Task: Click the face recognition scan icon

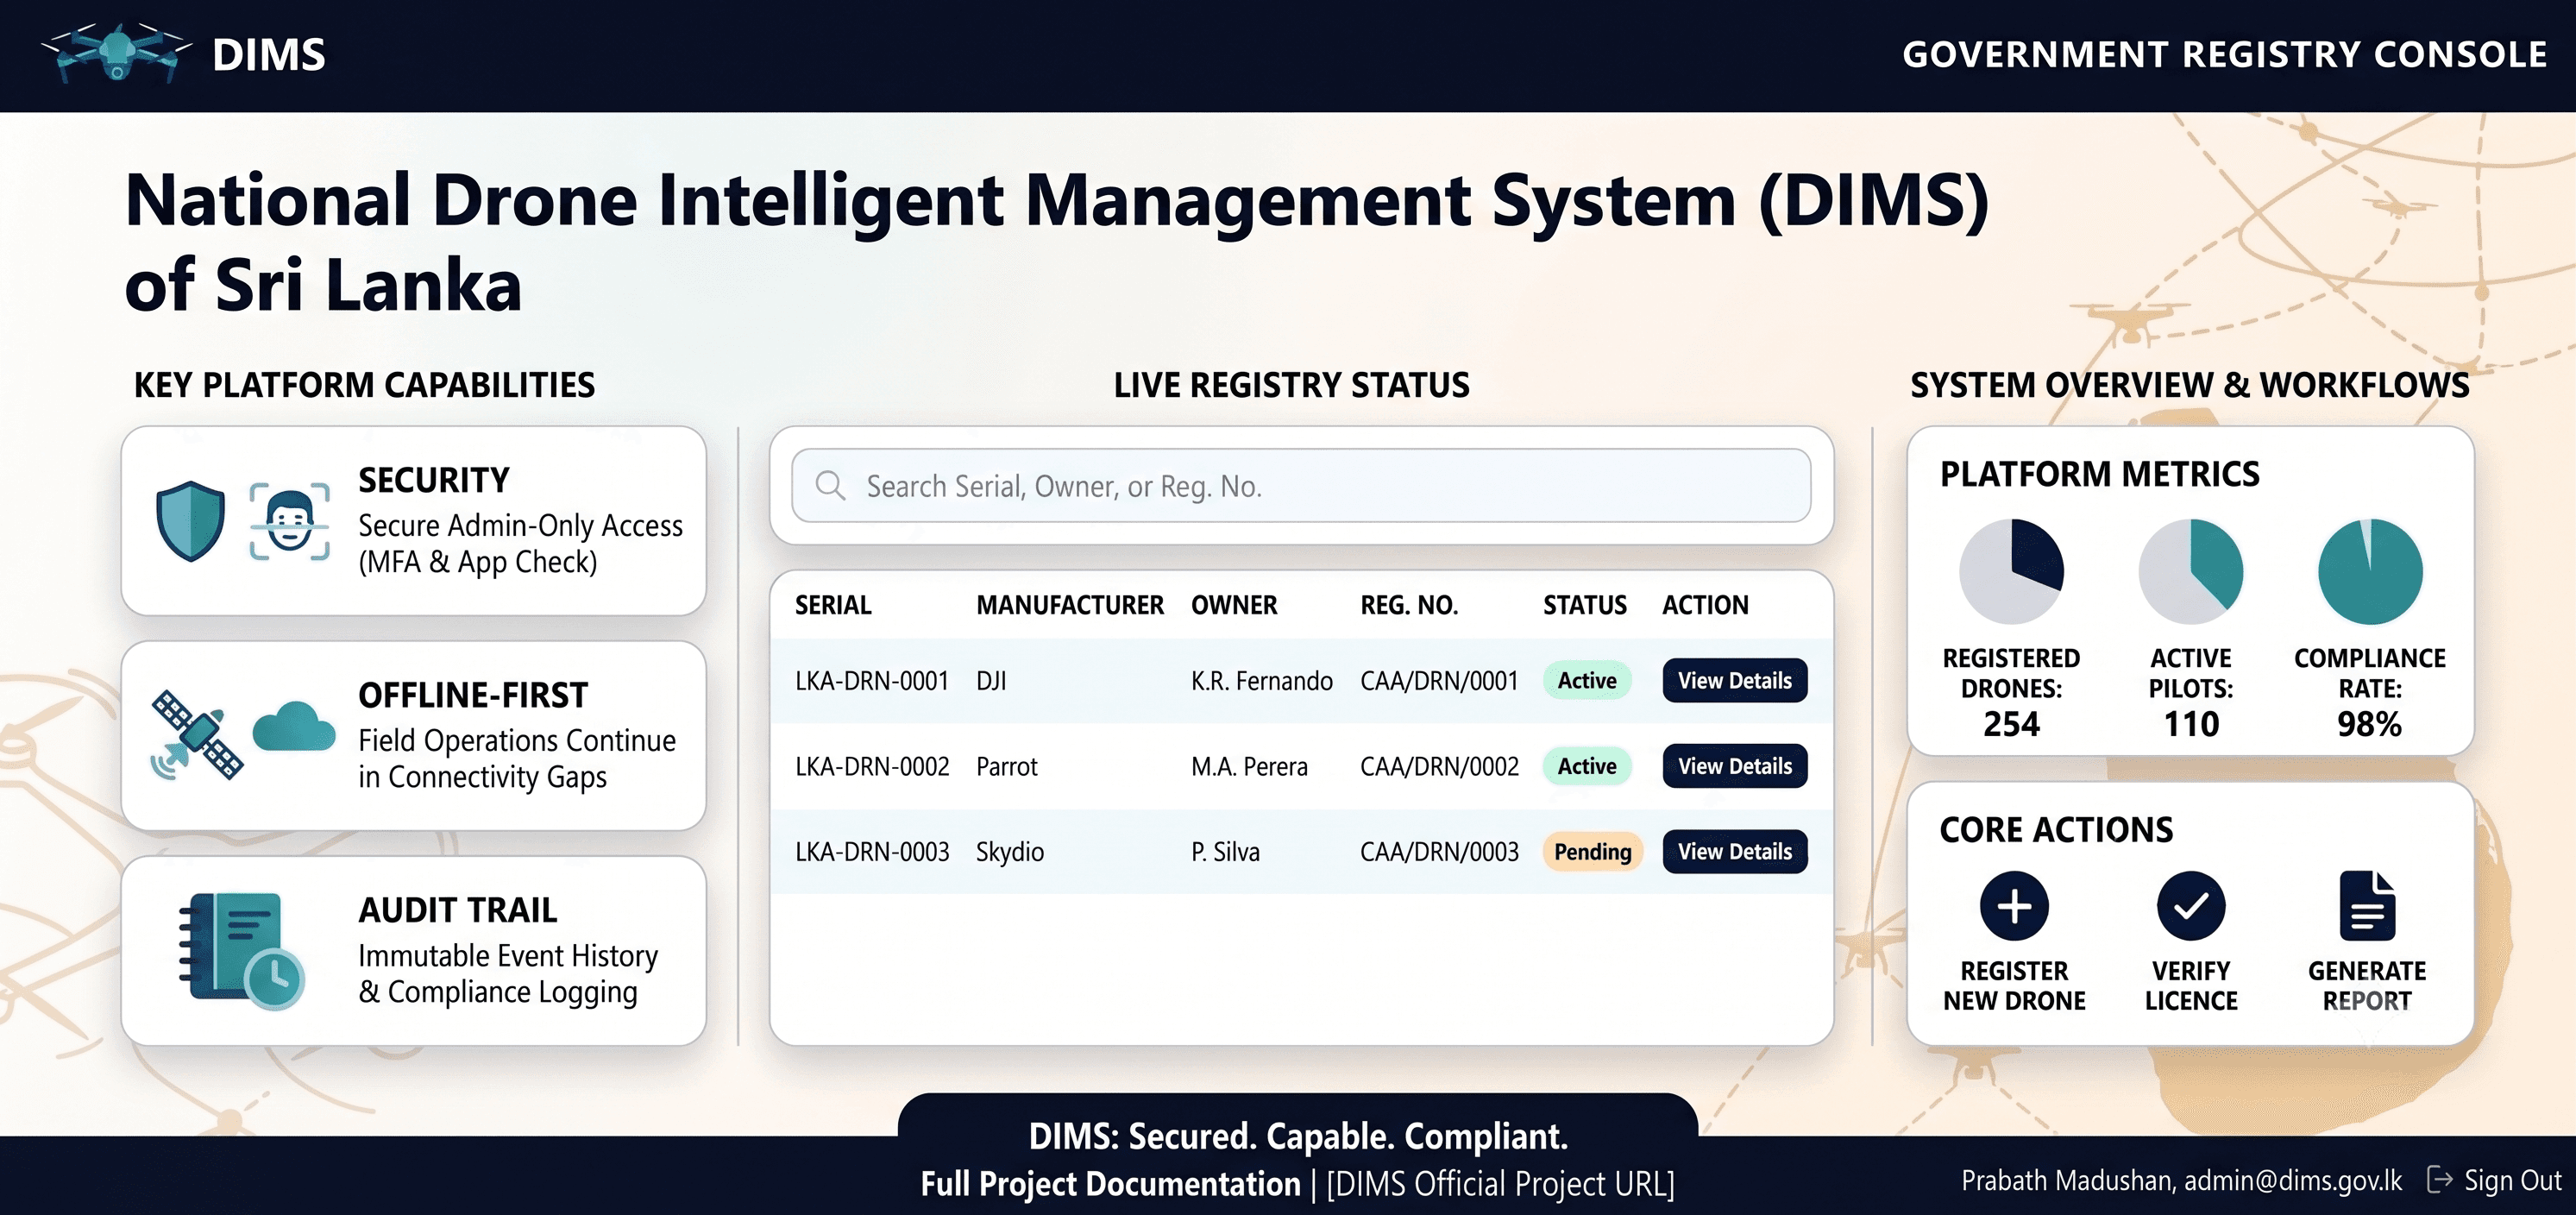Action: 289,521
